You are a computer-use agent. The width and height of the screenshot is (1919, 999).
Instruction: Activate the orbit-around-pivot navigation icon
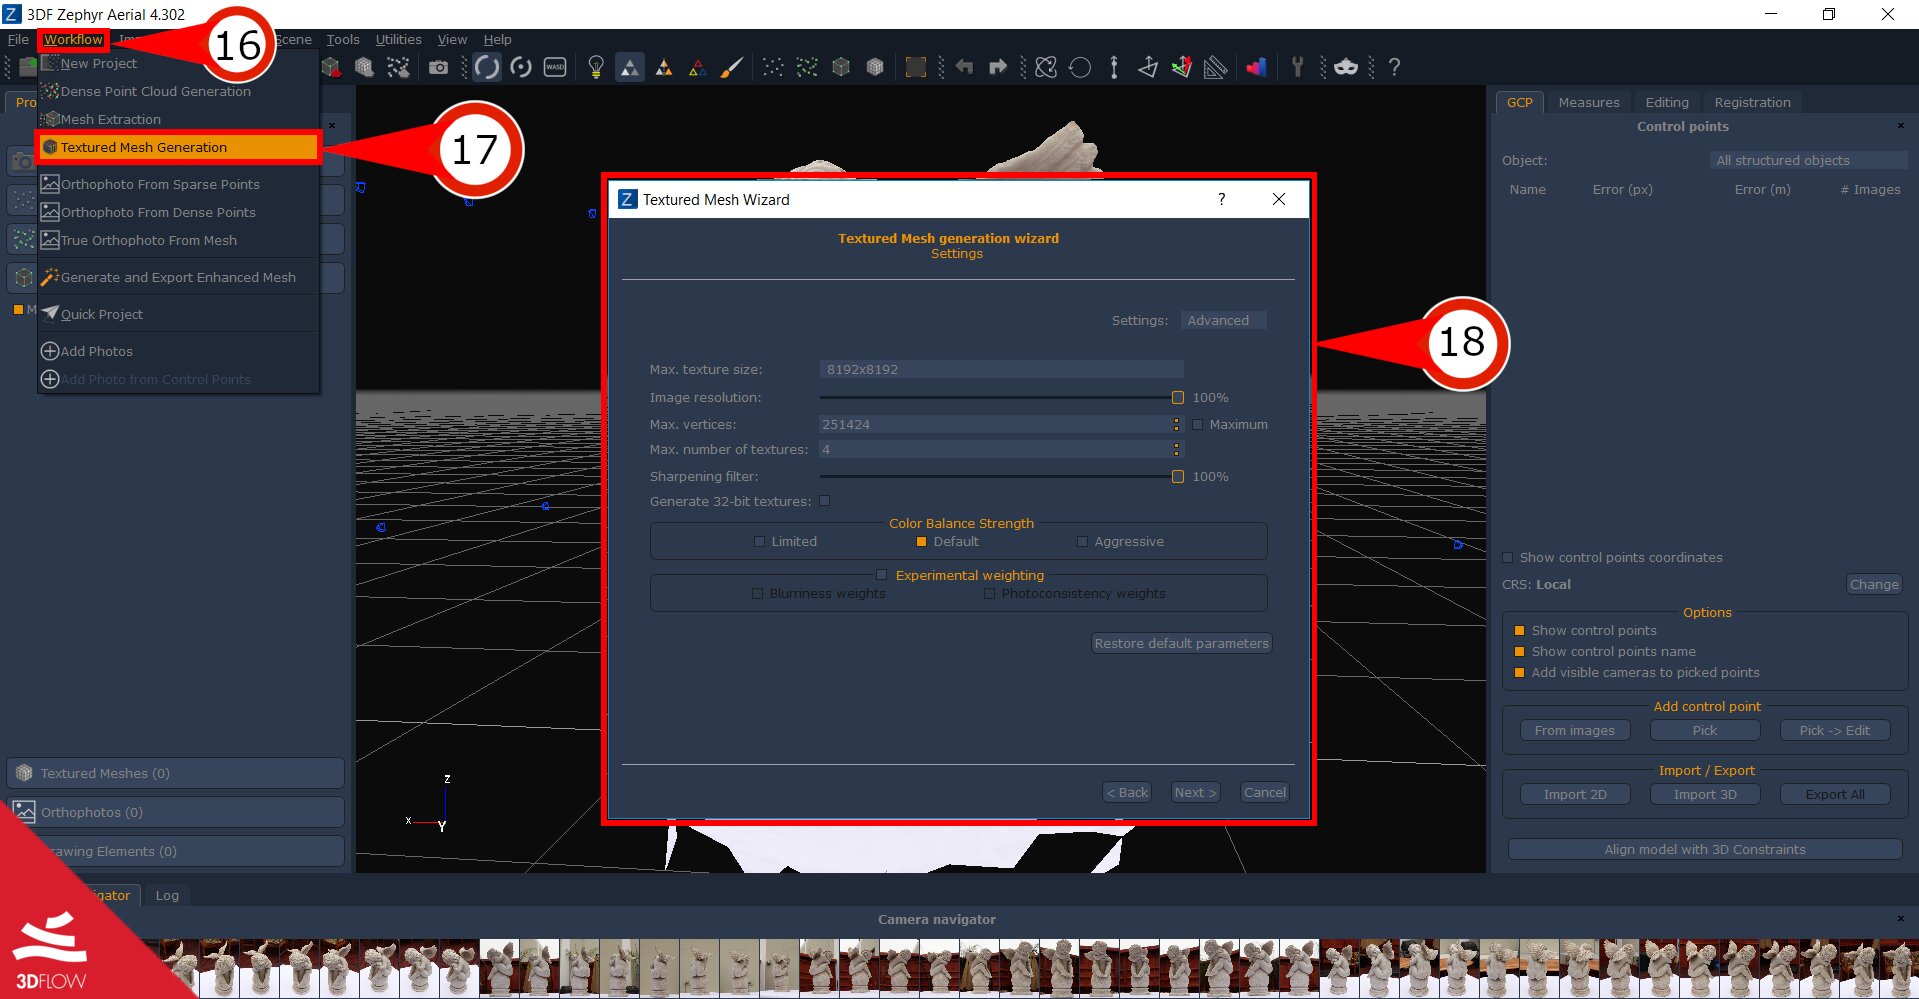point(521,67)
